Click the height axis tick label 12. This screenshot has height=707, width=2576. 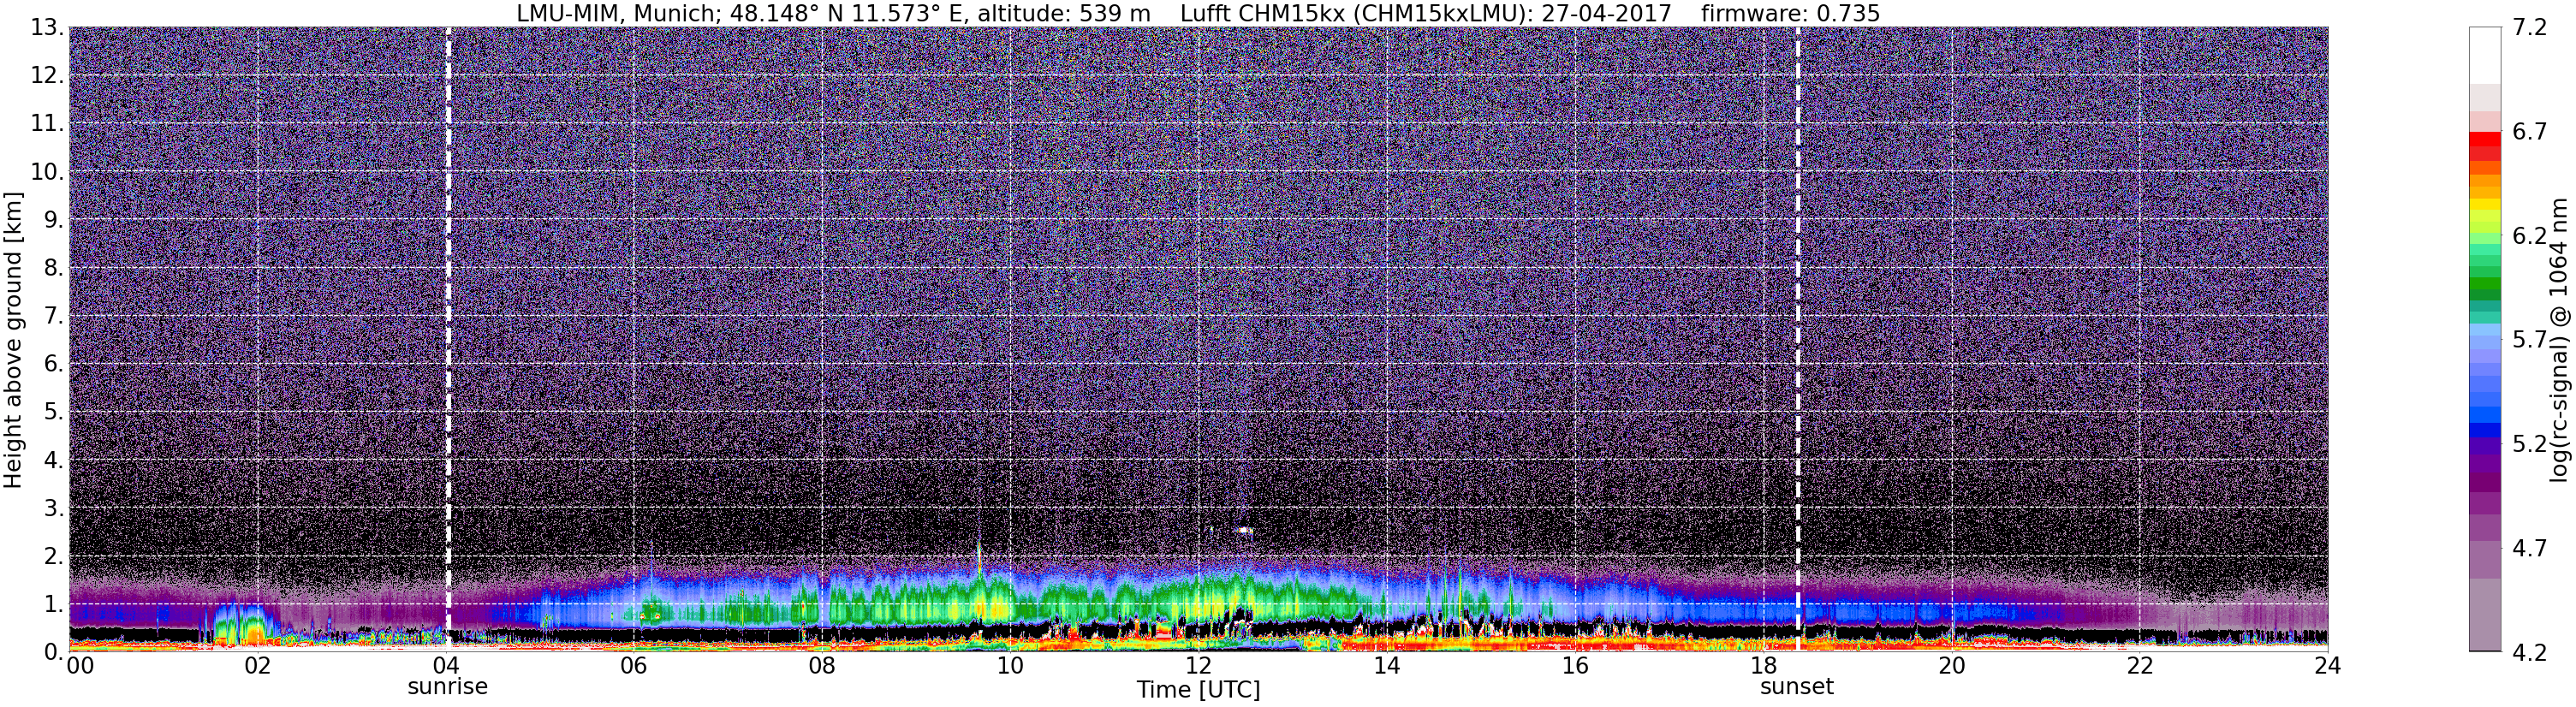[x=48, y=76]
